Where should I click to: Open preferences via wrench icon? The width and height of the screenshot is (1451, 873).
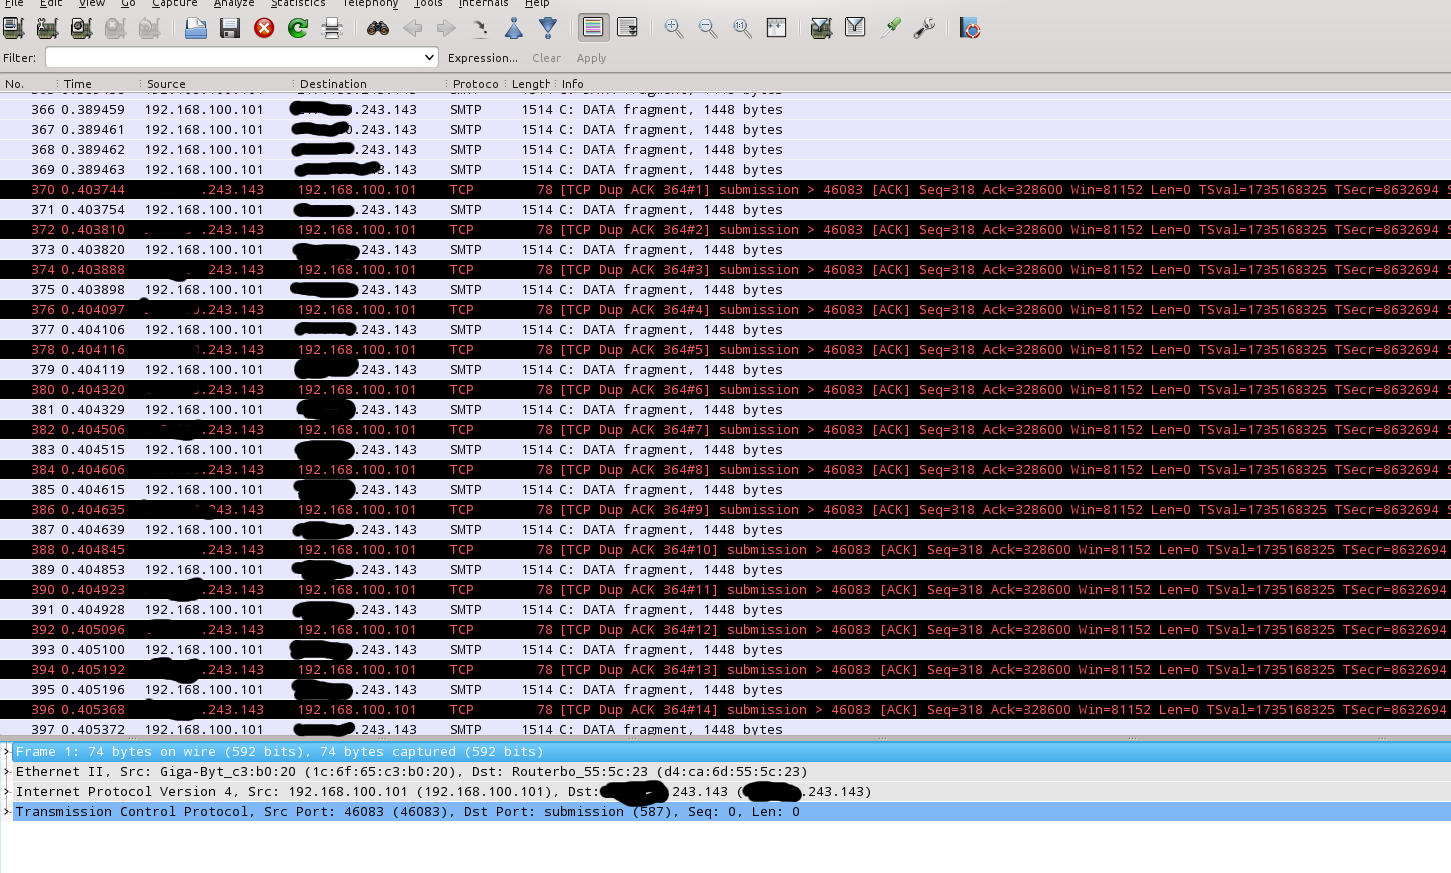pyautogui.click(x=924, y=28)
